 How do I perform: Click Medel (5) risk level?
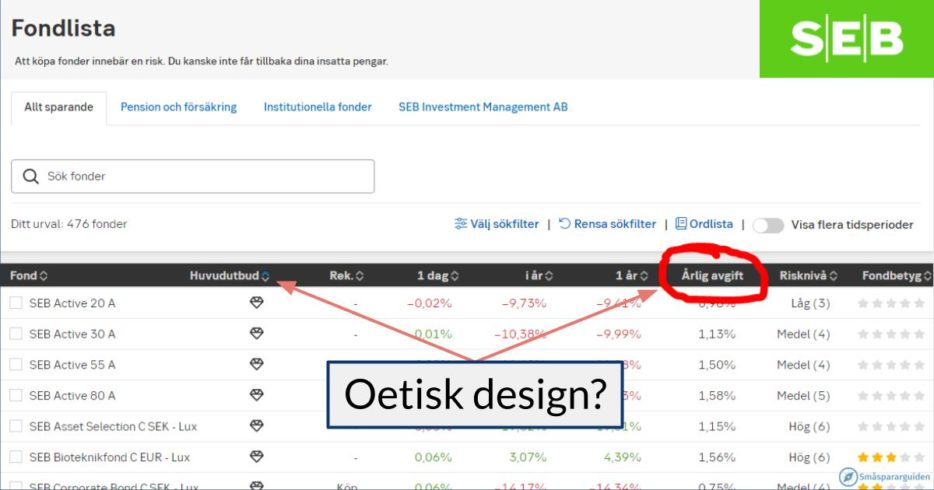[803, 396]
